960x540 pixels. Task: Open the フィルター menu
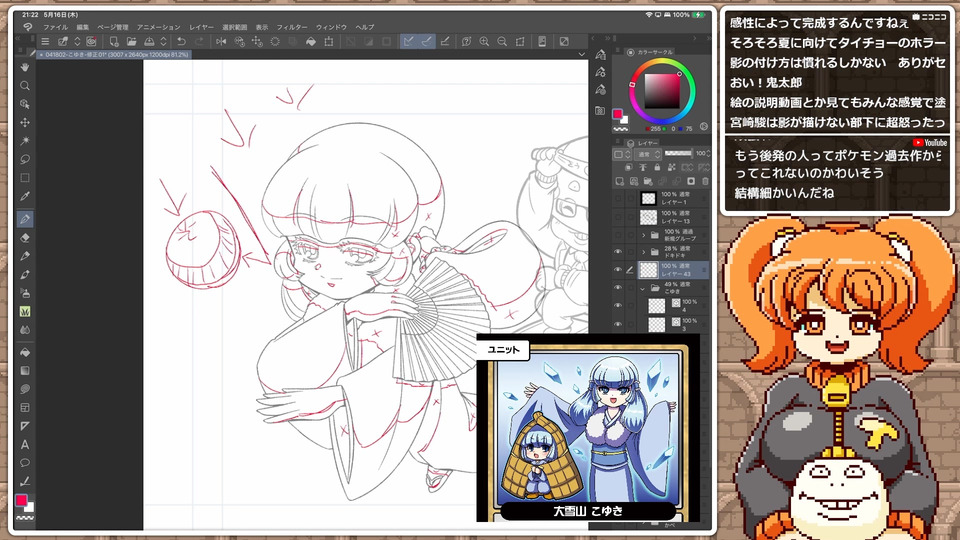click(x=292, y=27)
